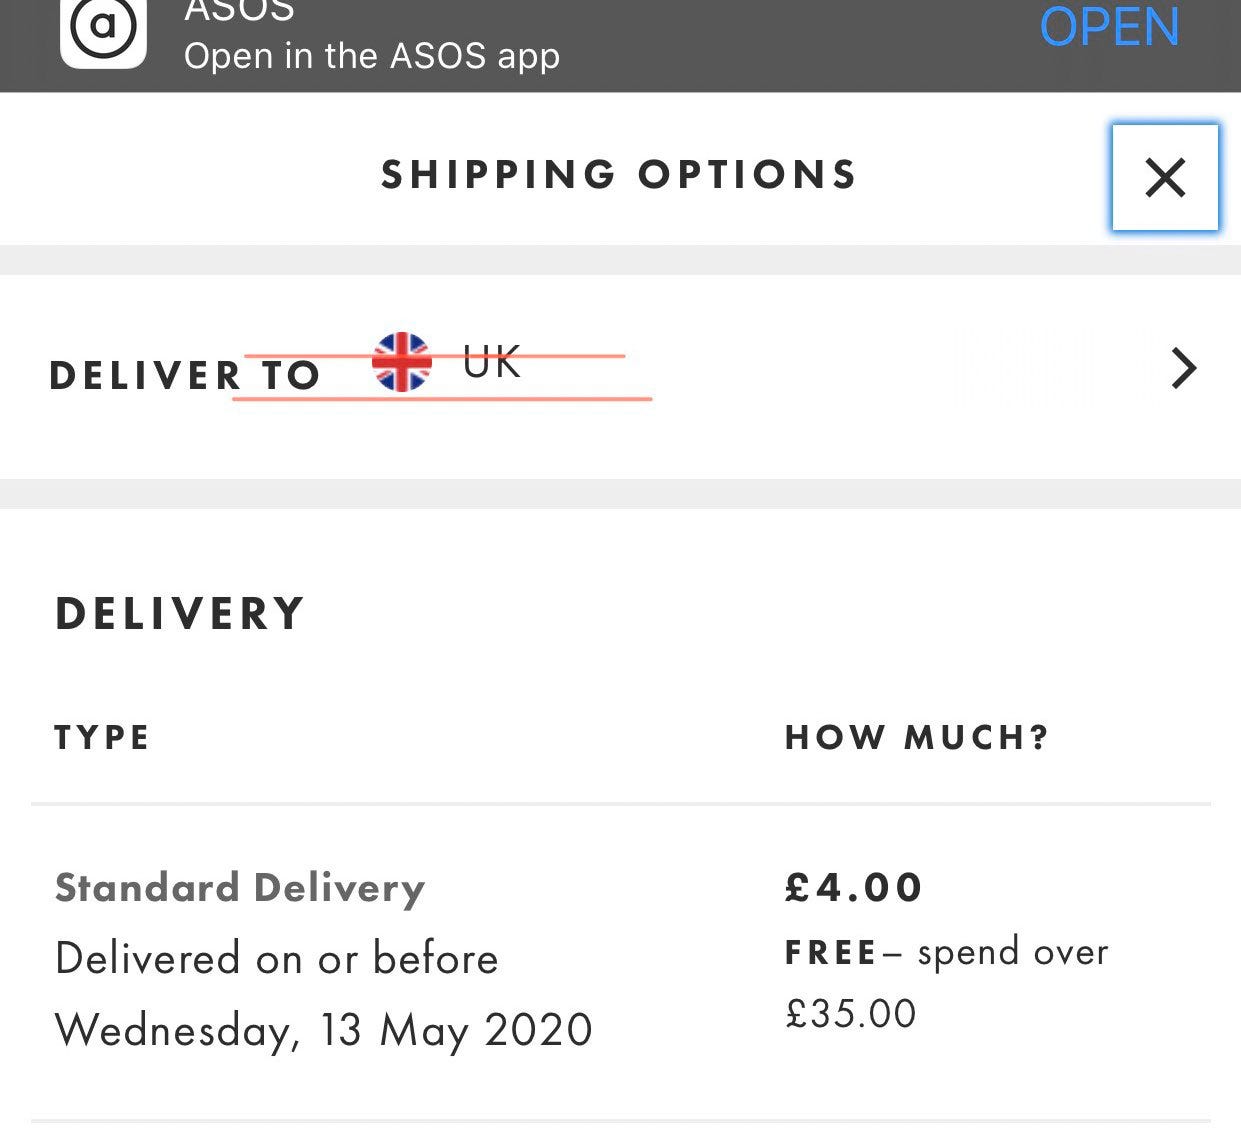Click the TYPE column header
This screenshot has height=1146, width=1241.
click(102, 738)
